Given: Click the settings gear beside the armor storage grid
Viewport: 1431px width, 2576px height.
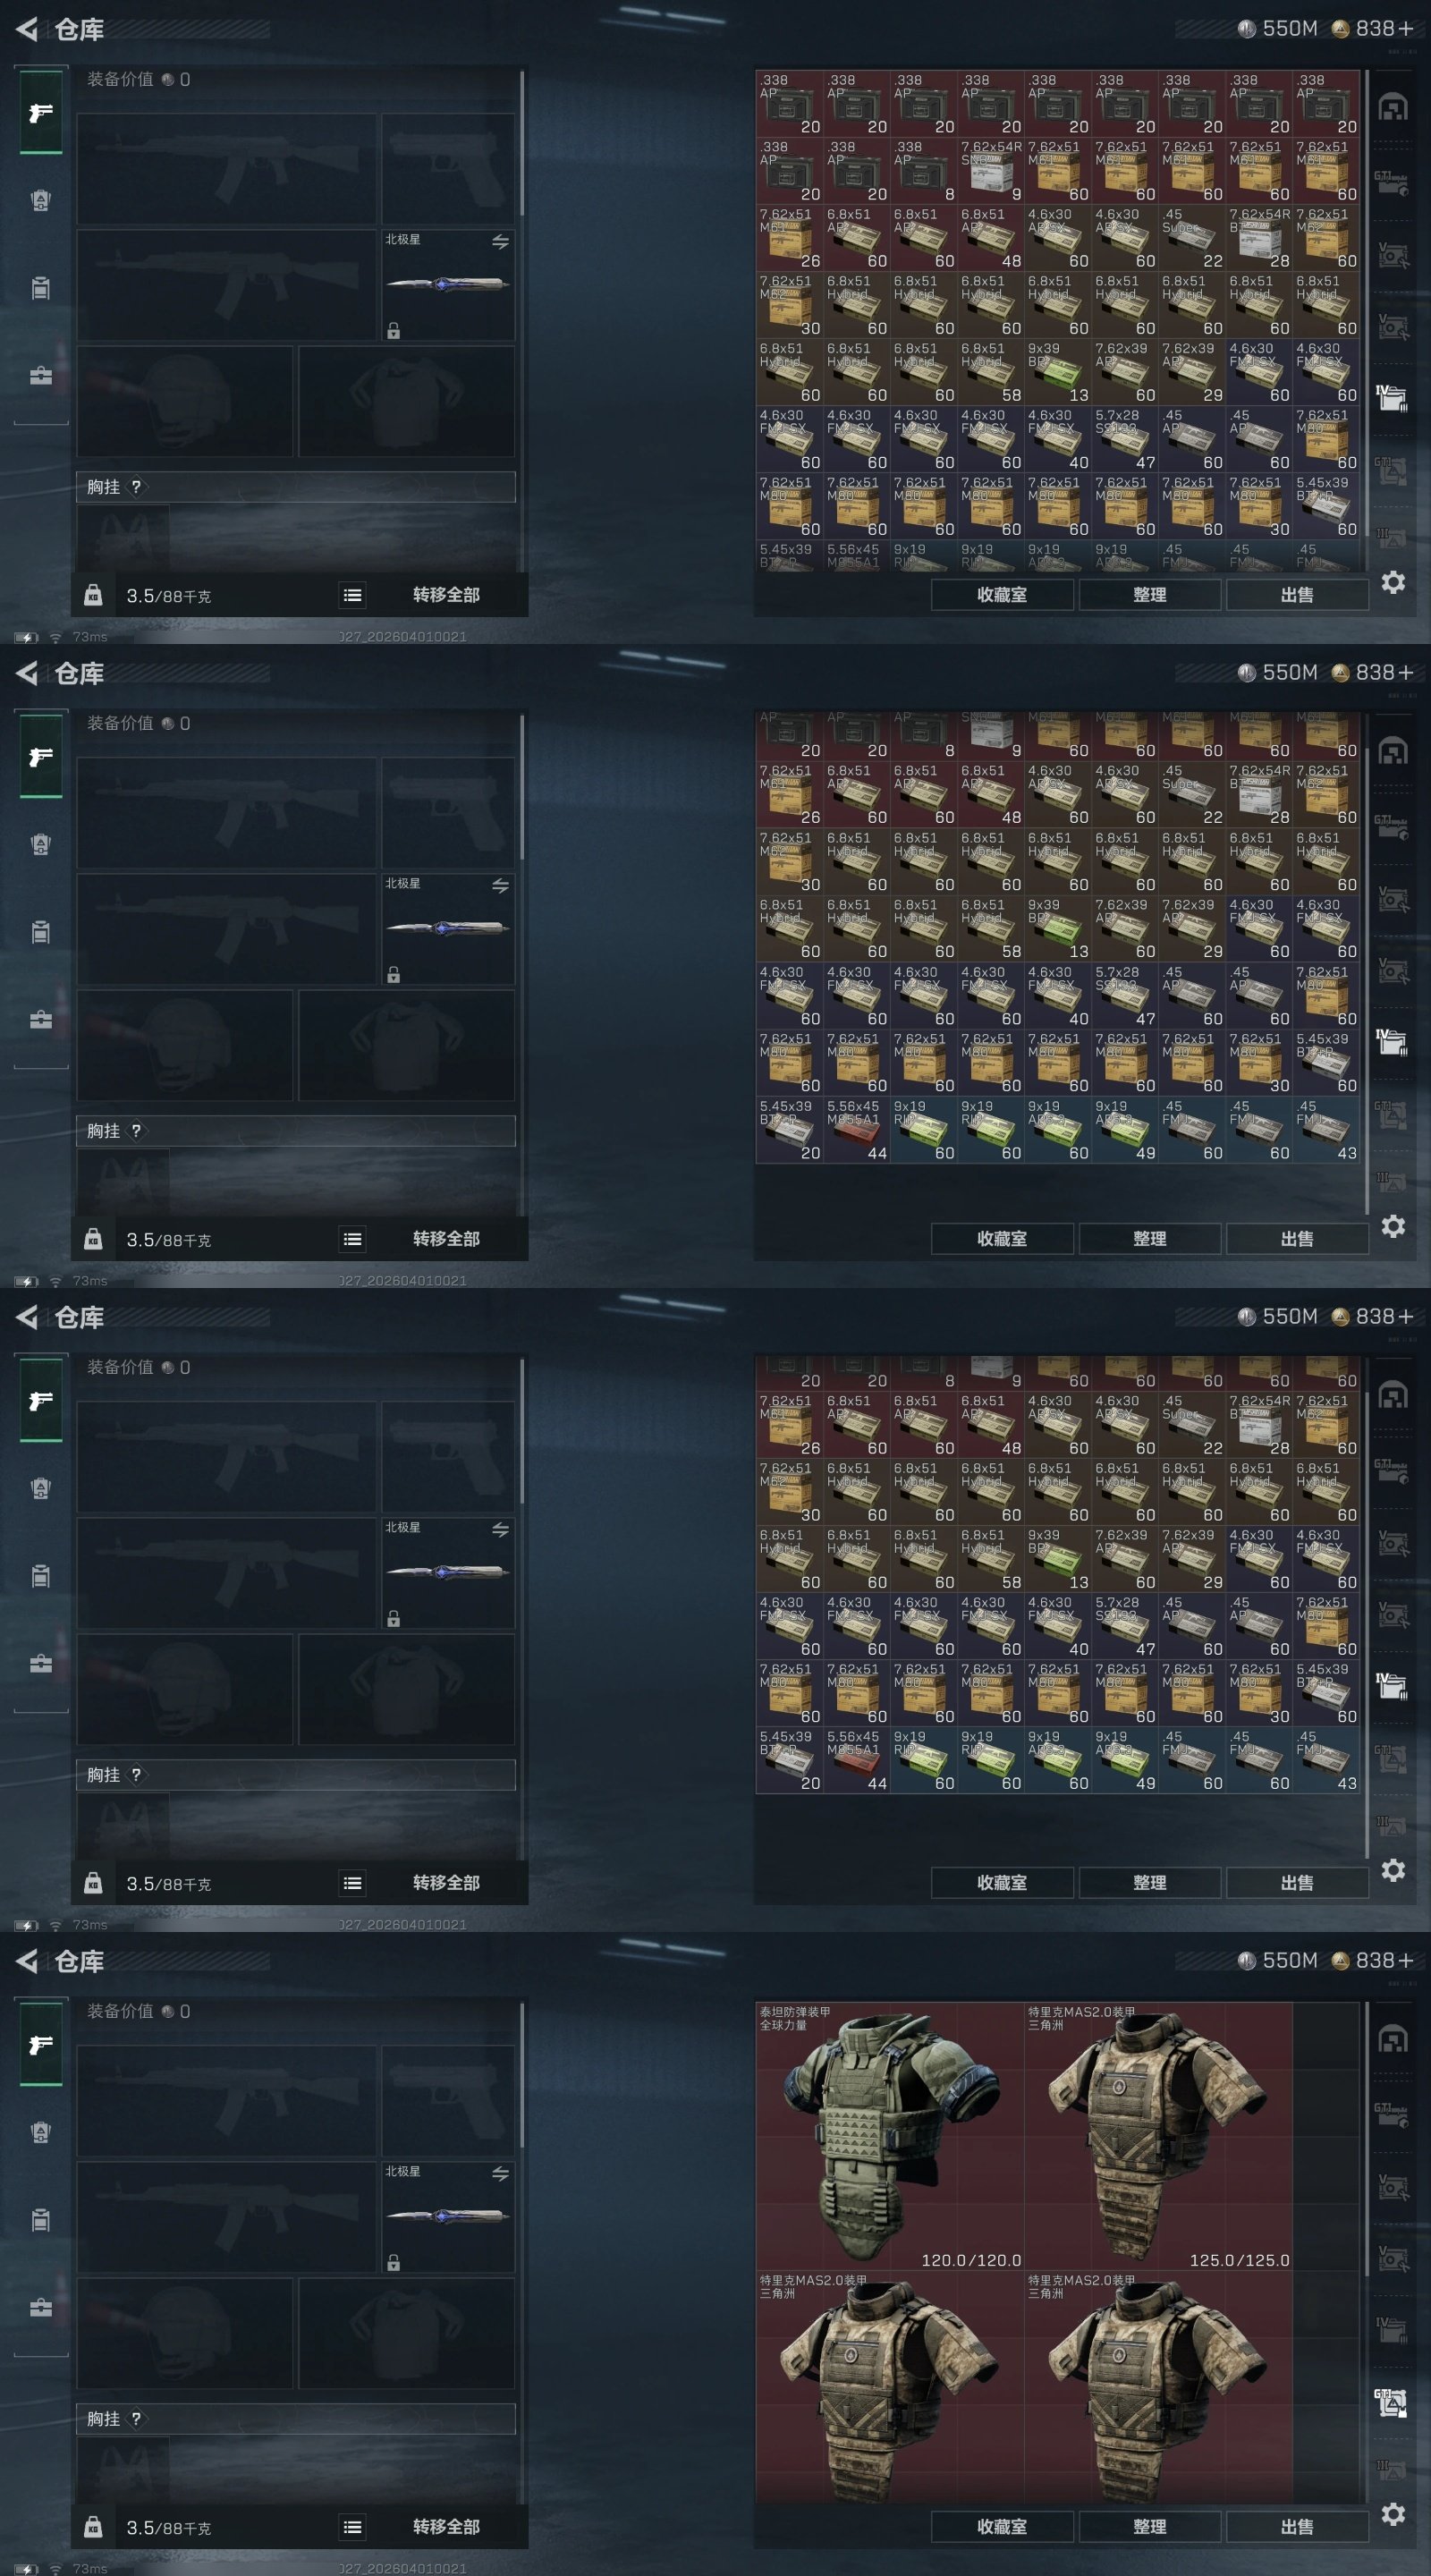Looking at the screenshot, I should click(1393, 2514).
